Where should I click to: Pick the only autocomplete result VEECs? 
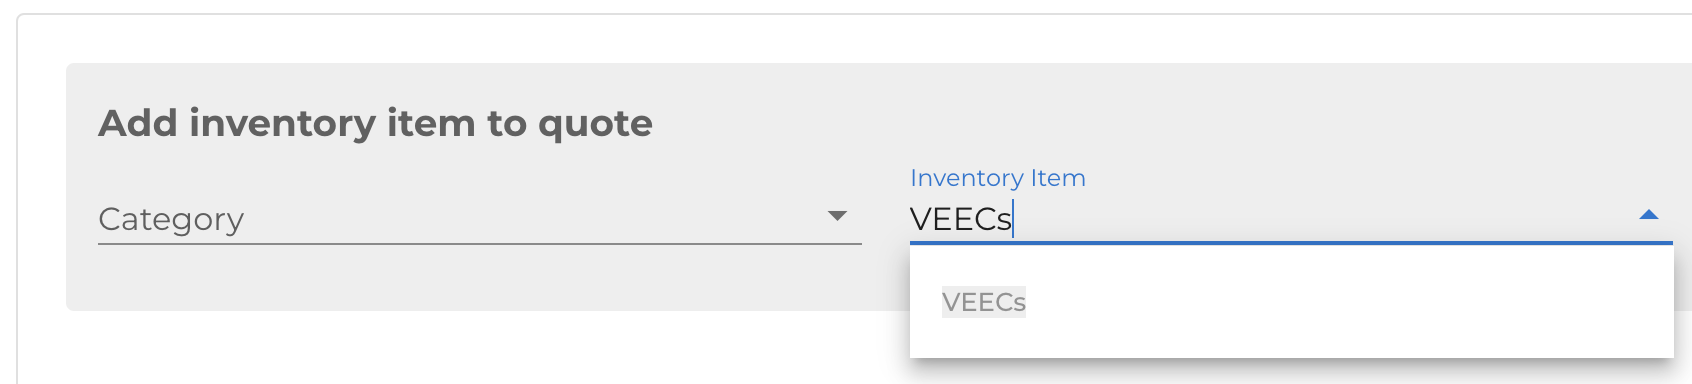coord(984,302)
